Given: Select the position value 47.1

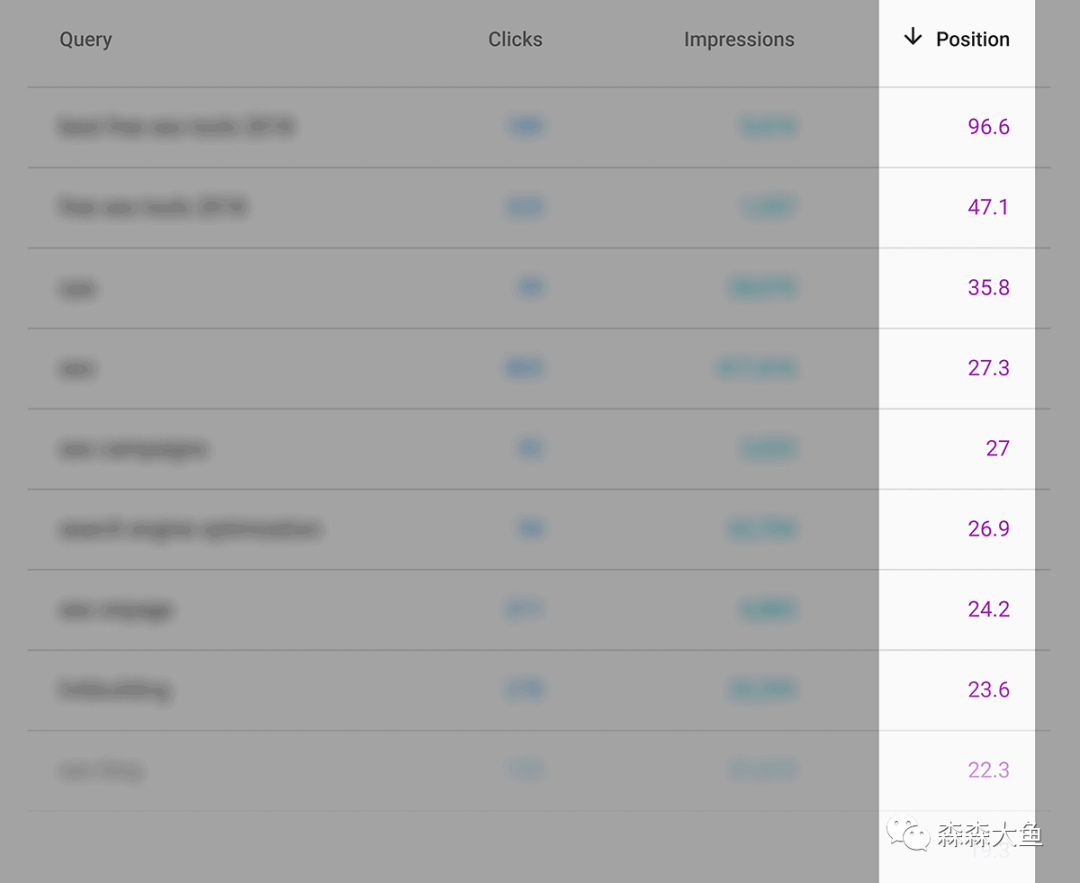Looking at the screenshot, I should click(x=988, y=207).
